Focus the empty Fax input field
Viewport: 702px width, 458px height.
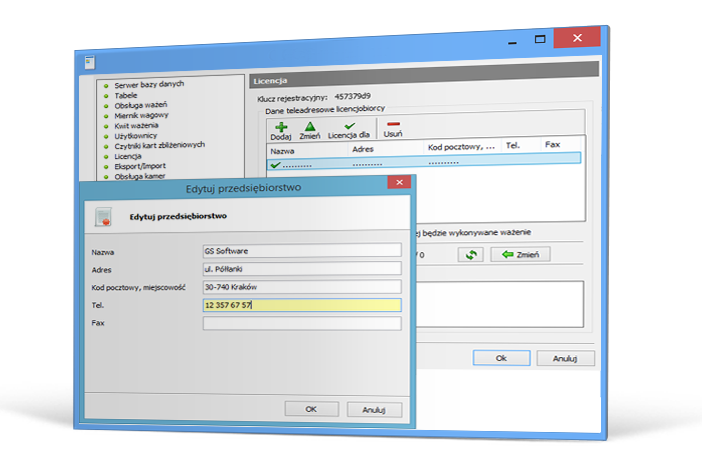tap(301, 323)
